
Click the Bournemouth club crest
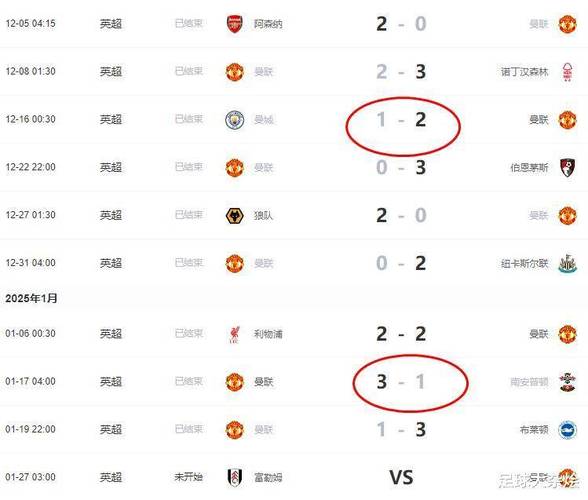click(567, 167)
